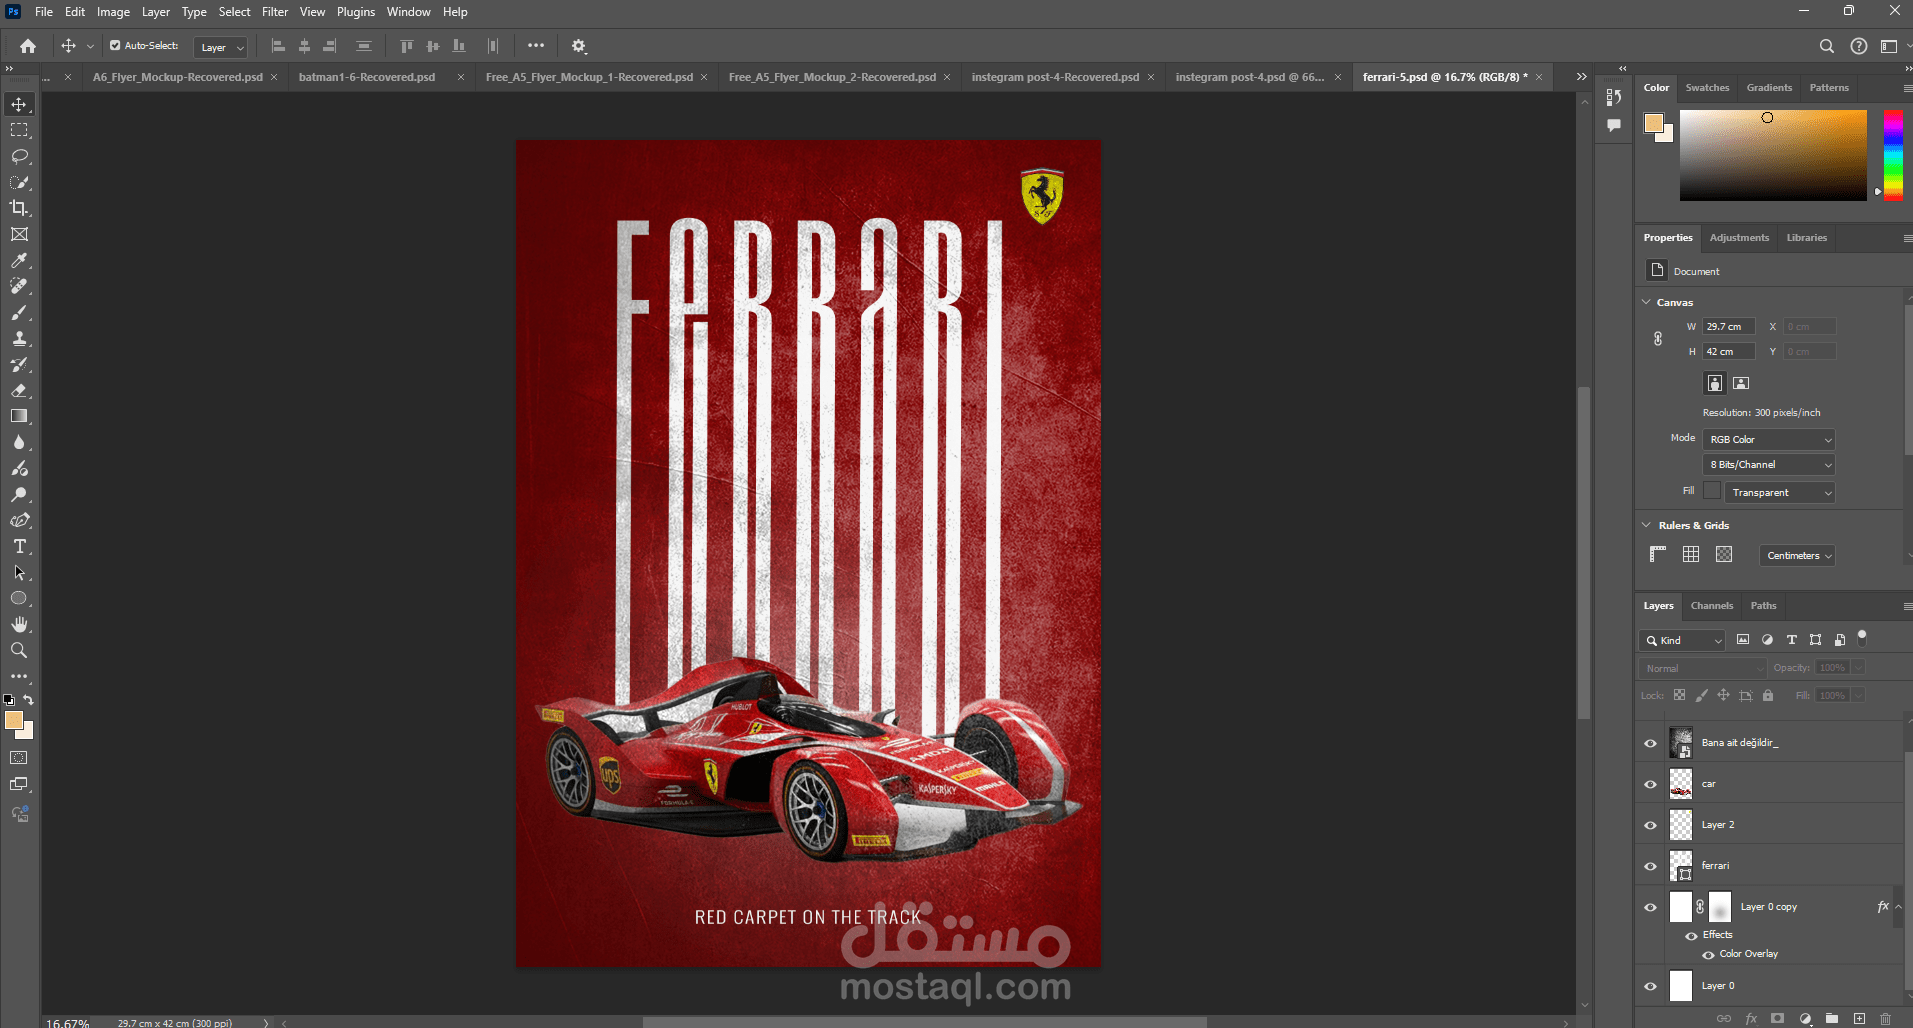Open the Image menu

click(113, 12)
